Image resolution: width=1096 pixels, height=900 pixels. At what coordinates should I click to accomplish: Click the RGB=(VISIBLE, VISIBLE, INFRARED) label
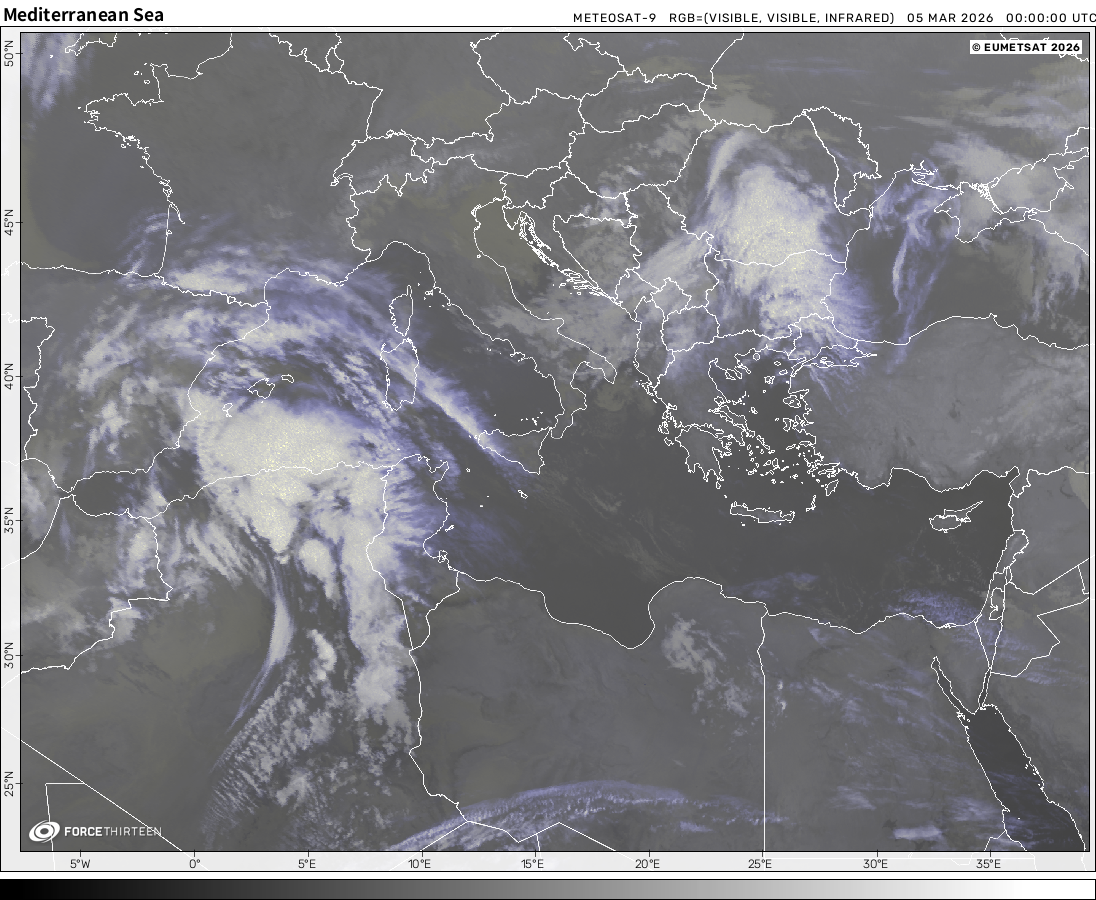click(x=780, y=18)
